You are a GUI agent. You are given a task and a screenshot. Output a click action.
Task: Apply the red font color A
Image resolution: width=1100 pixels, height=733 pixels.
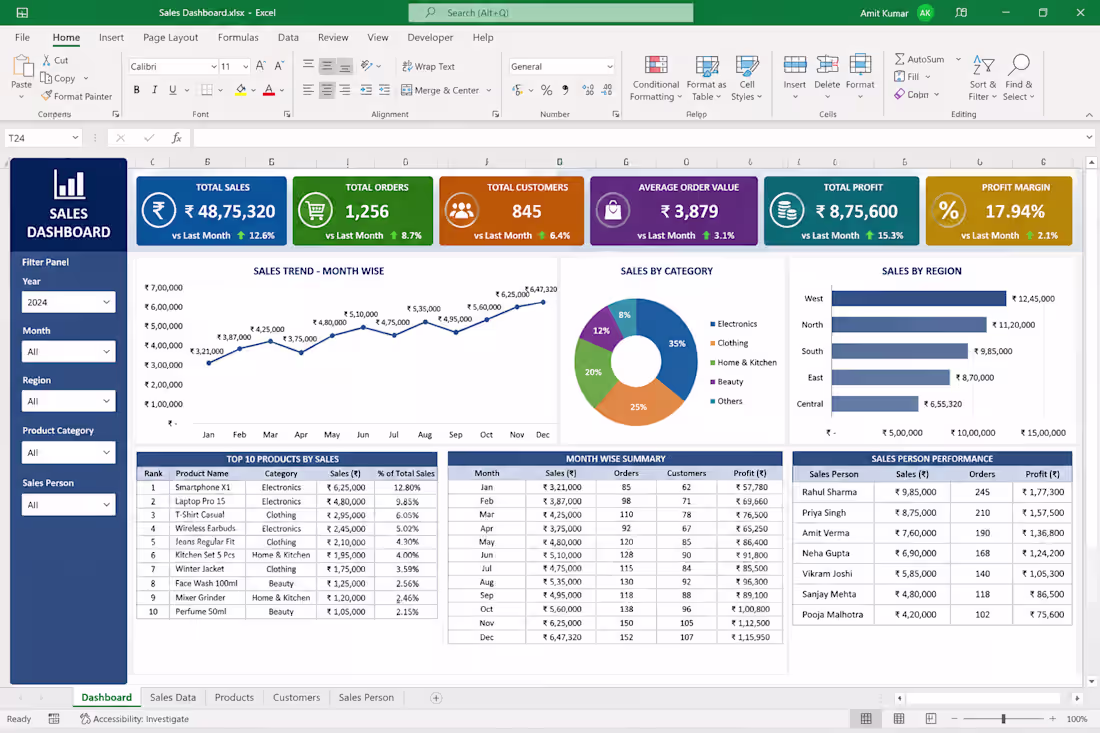269,90
